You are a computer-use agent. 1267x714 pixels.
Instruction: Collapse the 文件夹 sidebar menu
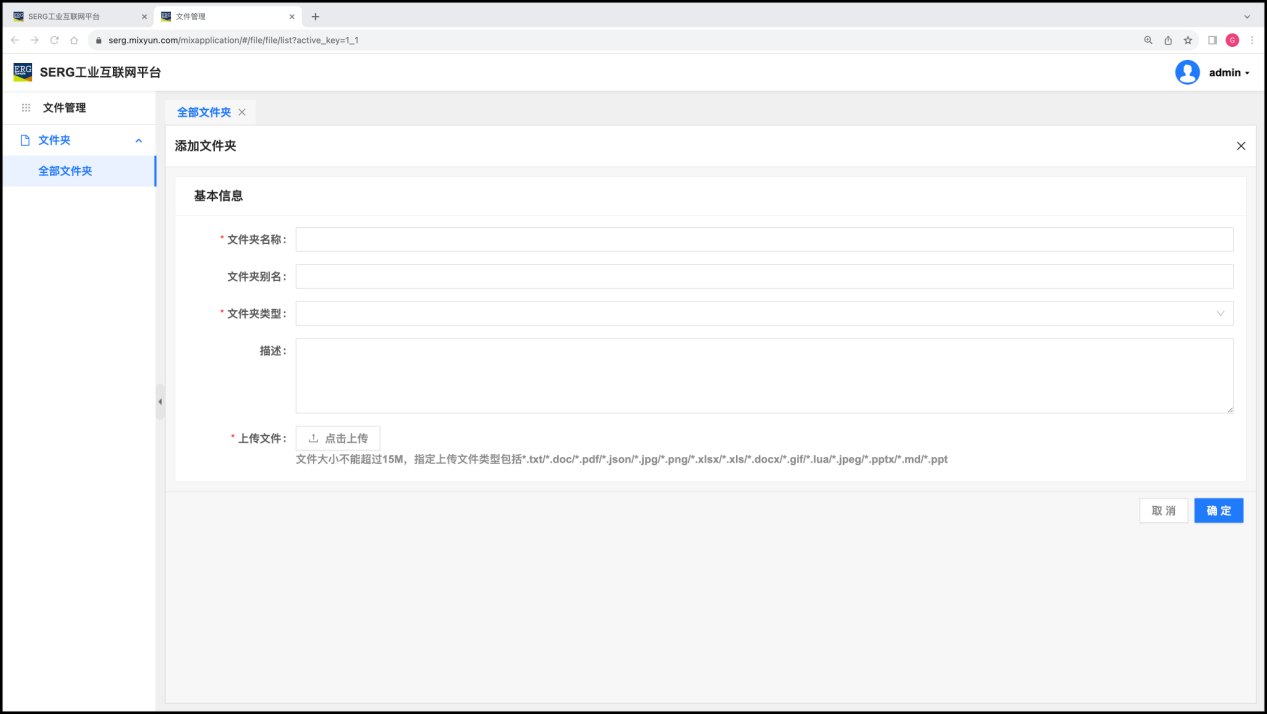(138, 141)
